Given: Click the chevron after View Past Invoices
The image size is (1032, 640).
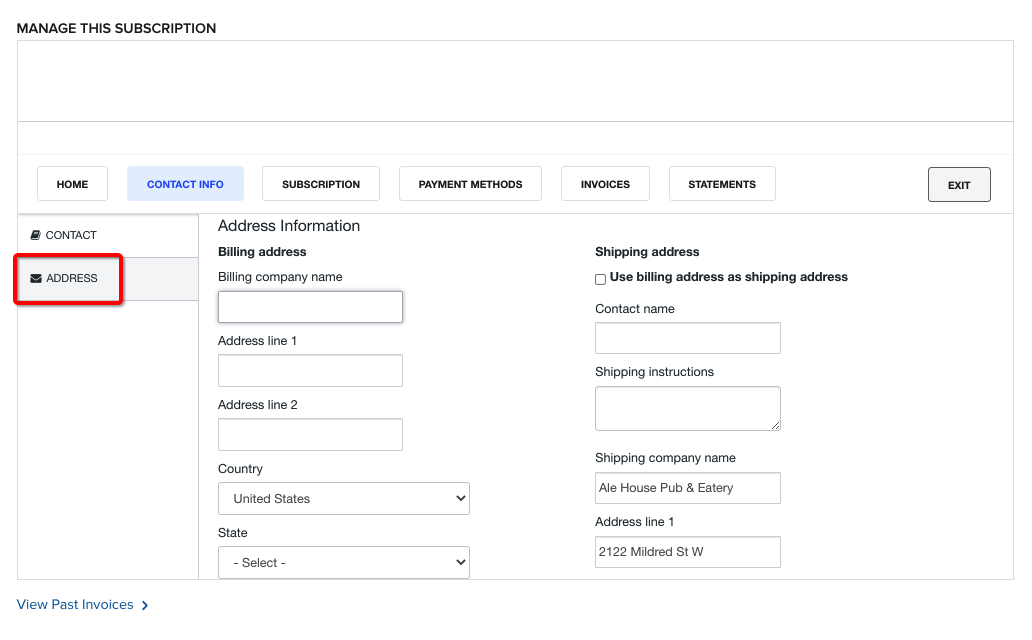Looking at the screenshot, I should 145,605.
